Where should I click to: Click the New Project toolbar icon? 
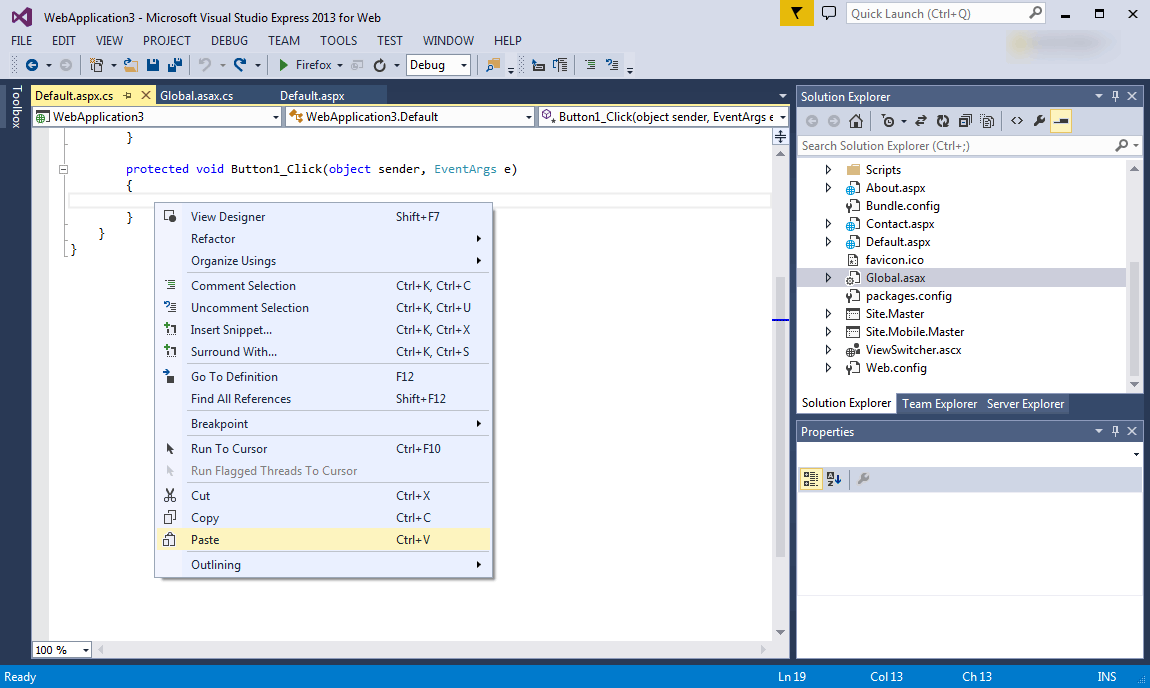[96, 65]
